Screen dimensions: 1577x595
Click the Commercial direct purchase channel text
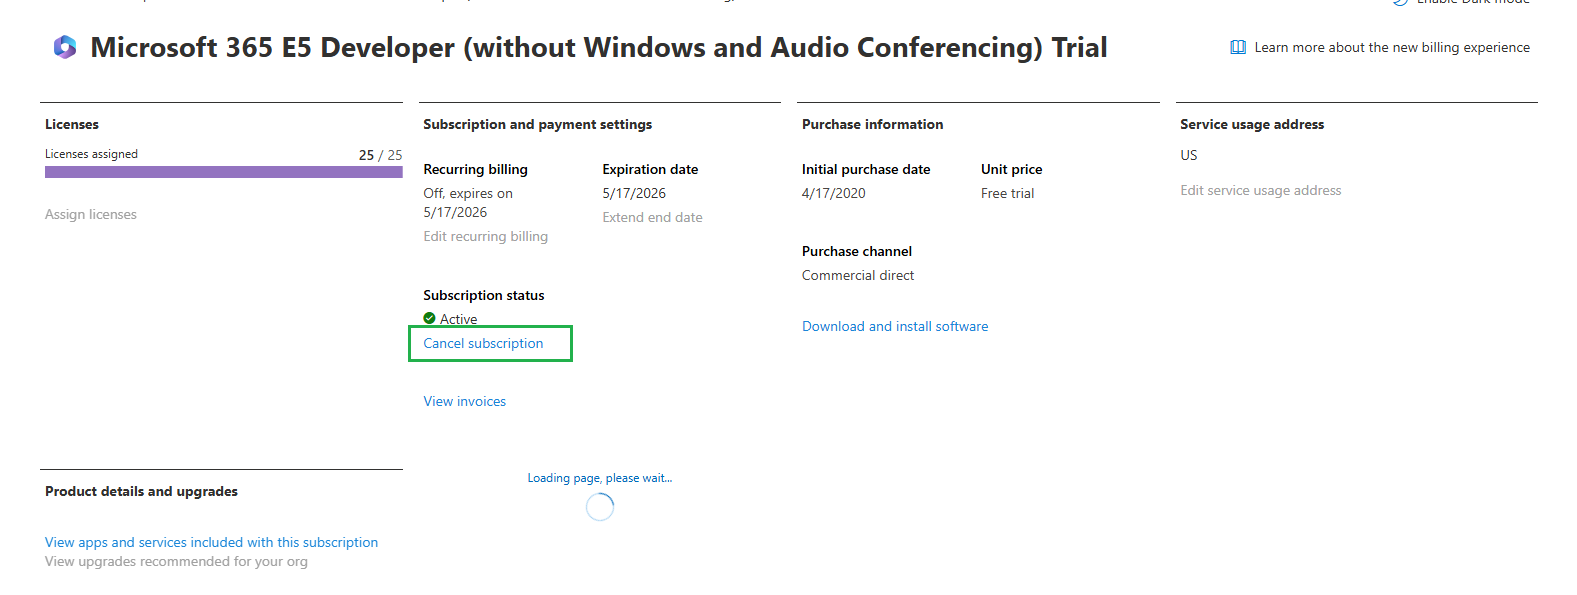[858, 275]
